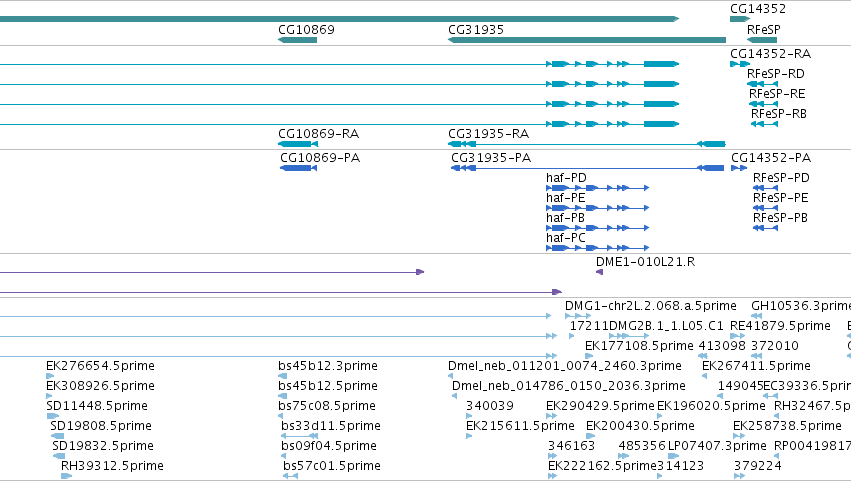This screenshot has width=851, height=481.
Task: Click the EK196020.5prime EST label
Action: coord(712,406)
